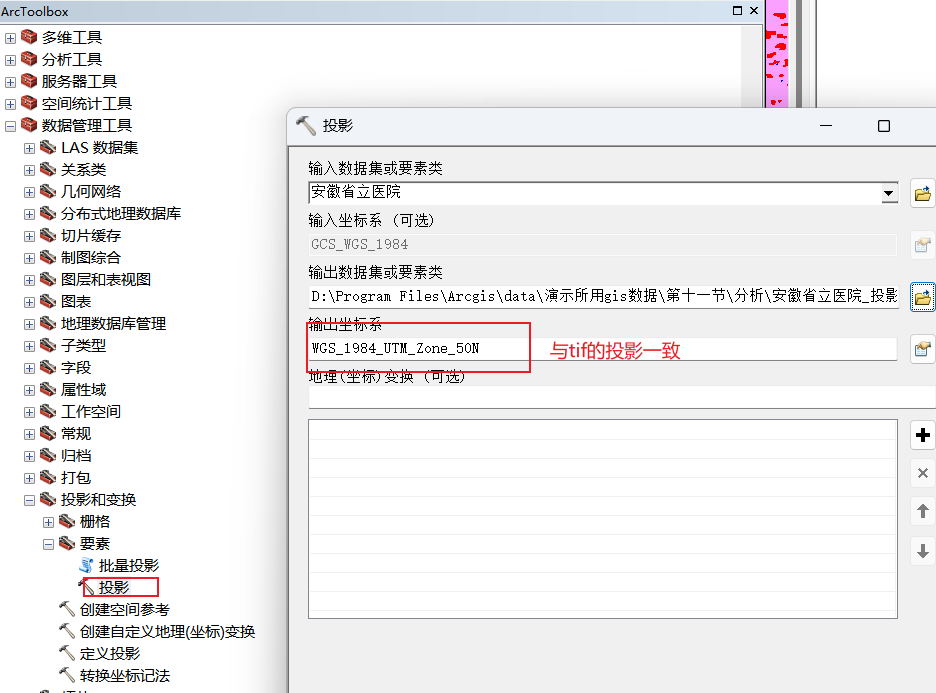Open the input dataset dropdown arrow
This screenshot has height=693, width=936.
(x=888, y=193)
